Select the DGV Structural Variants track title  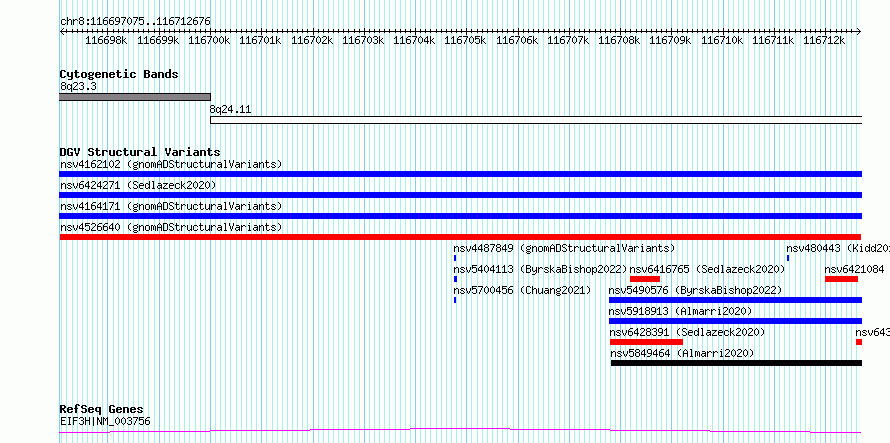click(140, 152)
